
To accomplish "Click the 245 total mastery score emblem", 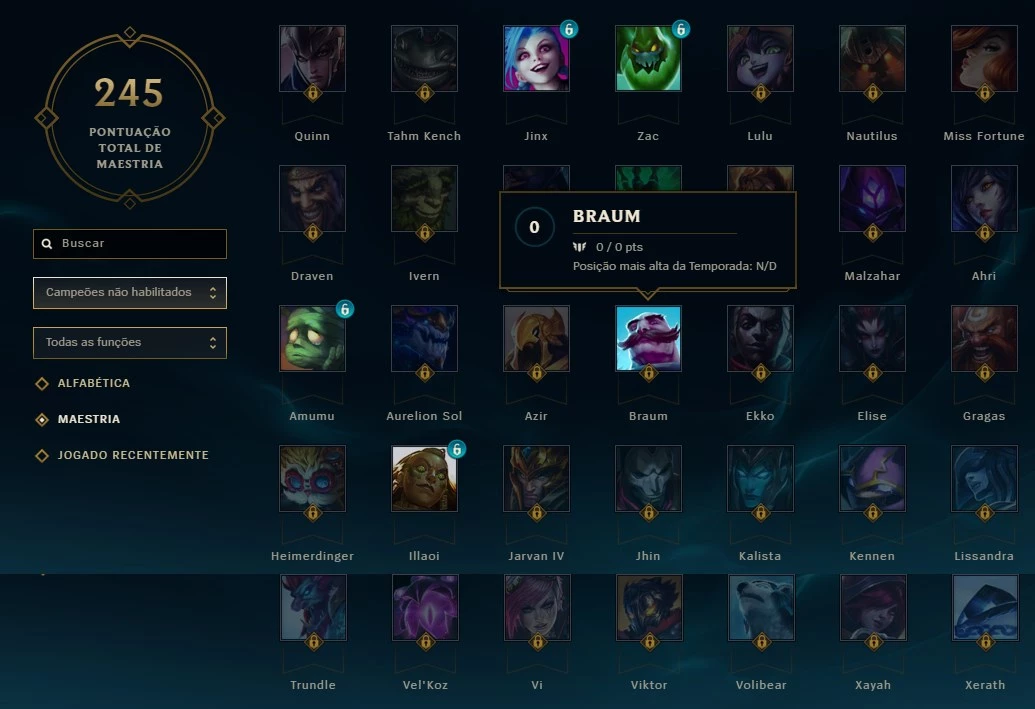I will (x=130, y=118).
